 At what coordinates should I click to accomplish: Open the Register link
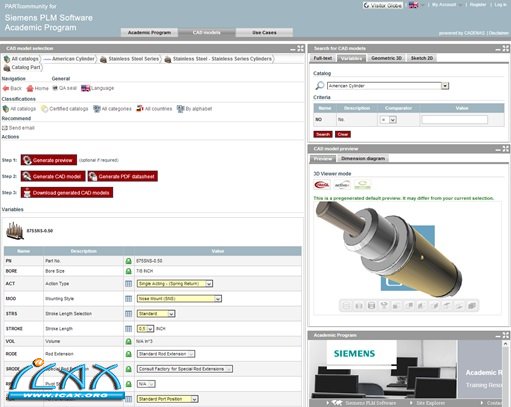point(478,5)
